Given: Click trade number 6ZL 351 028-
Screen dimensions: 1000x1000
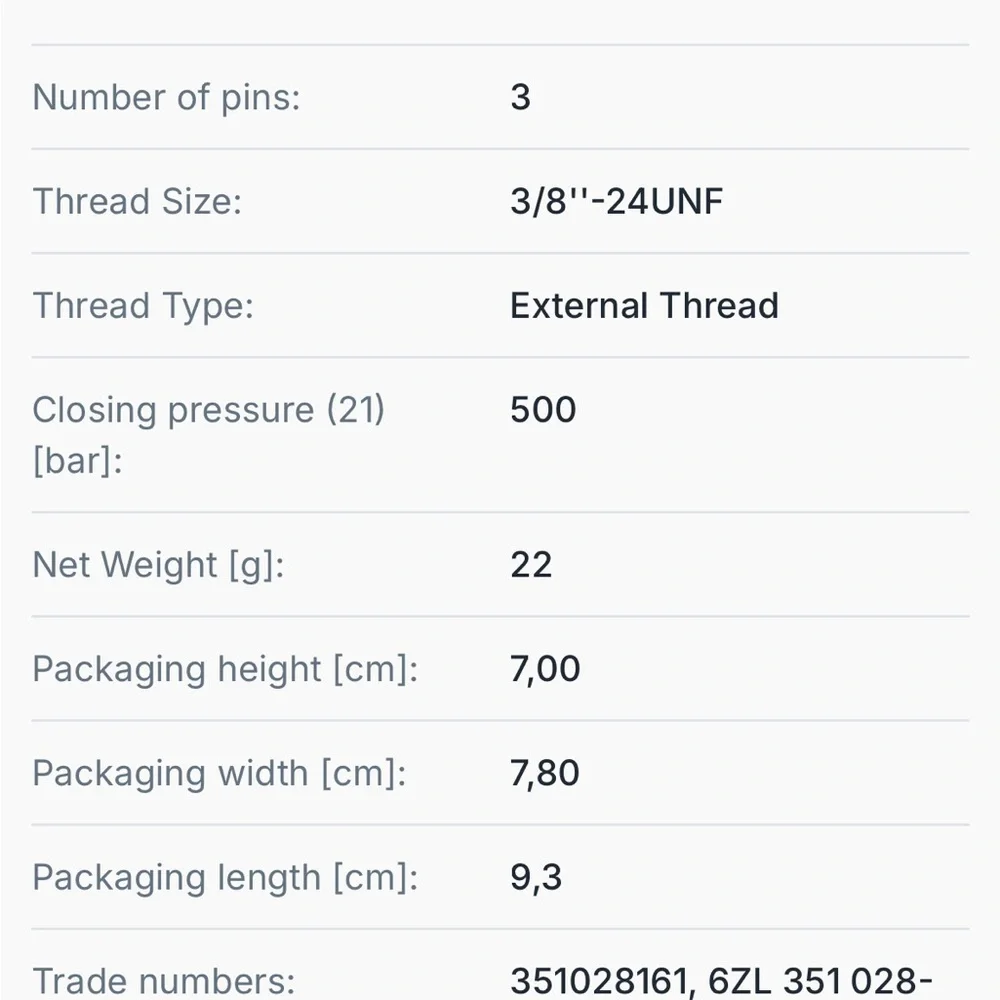Looking at the screenshot, I should coord(820,982).
